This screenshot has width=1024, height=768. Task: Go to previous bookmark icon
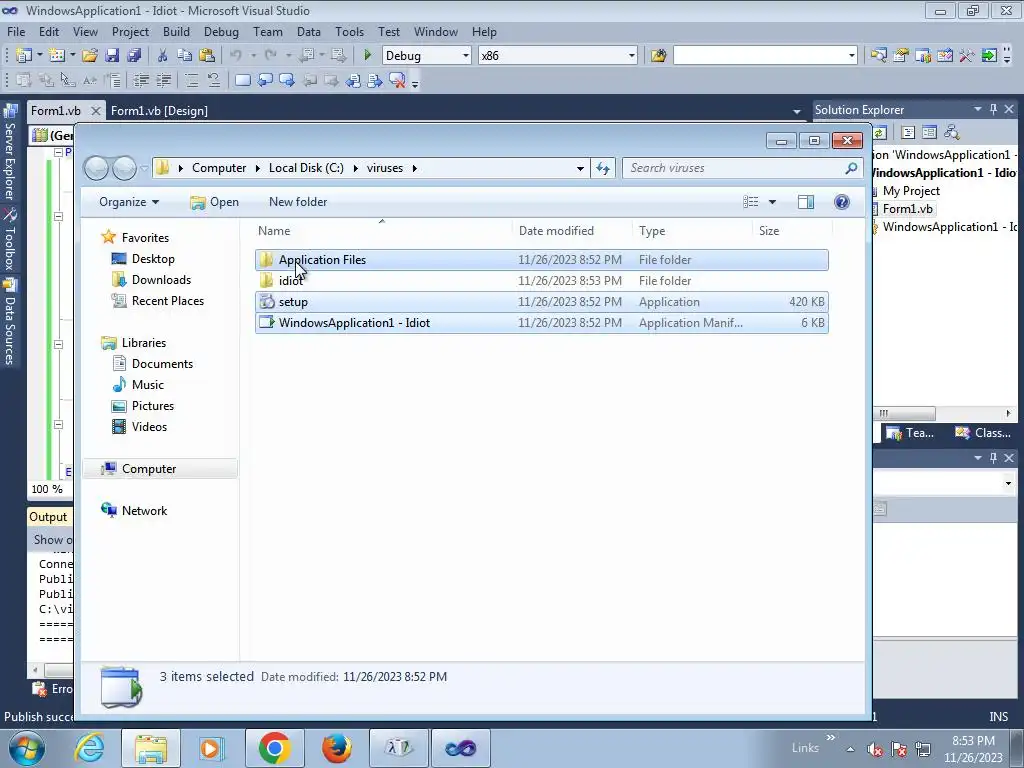click(264, 80)
